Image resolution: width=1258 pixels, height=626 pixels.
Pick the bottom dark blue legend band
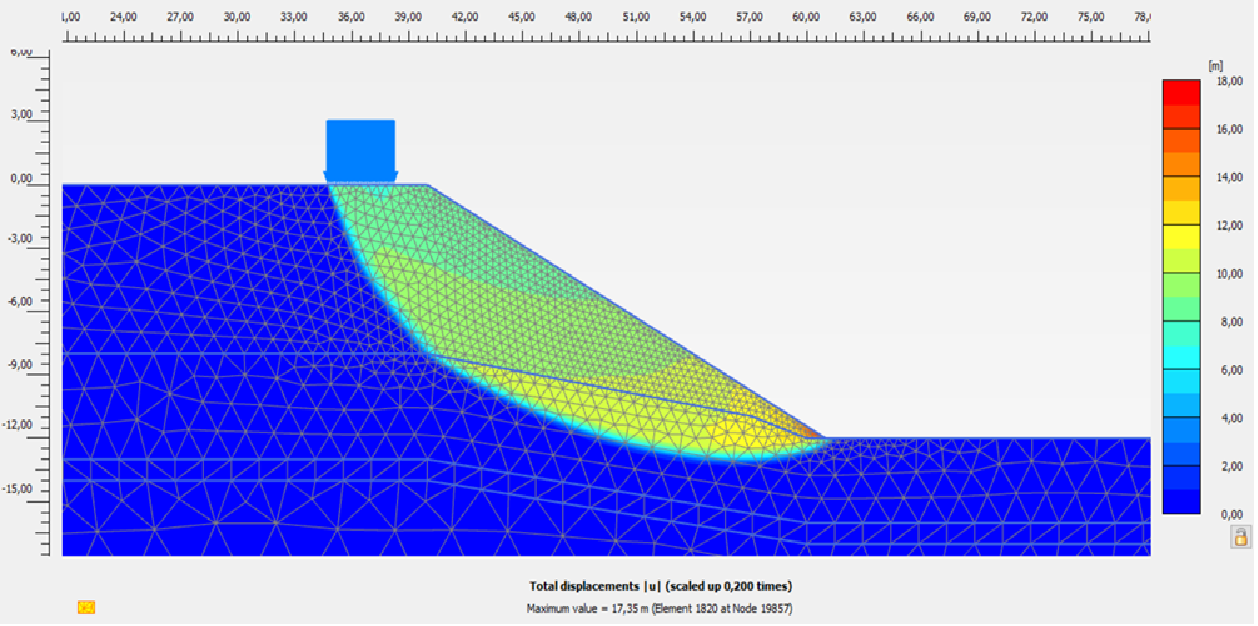[x=1181, y=502]
